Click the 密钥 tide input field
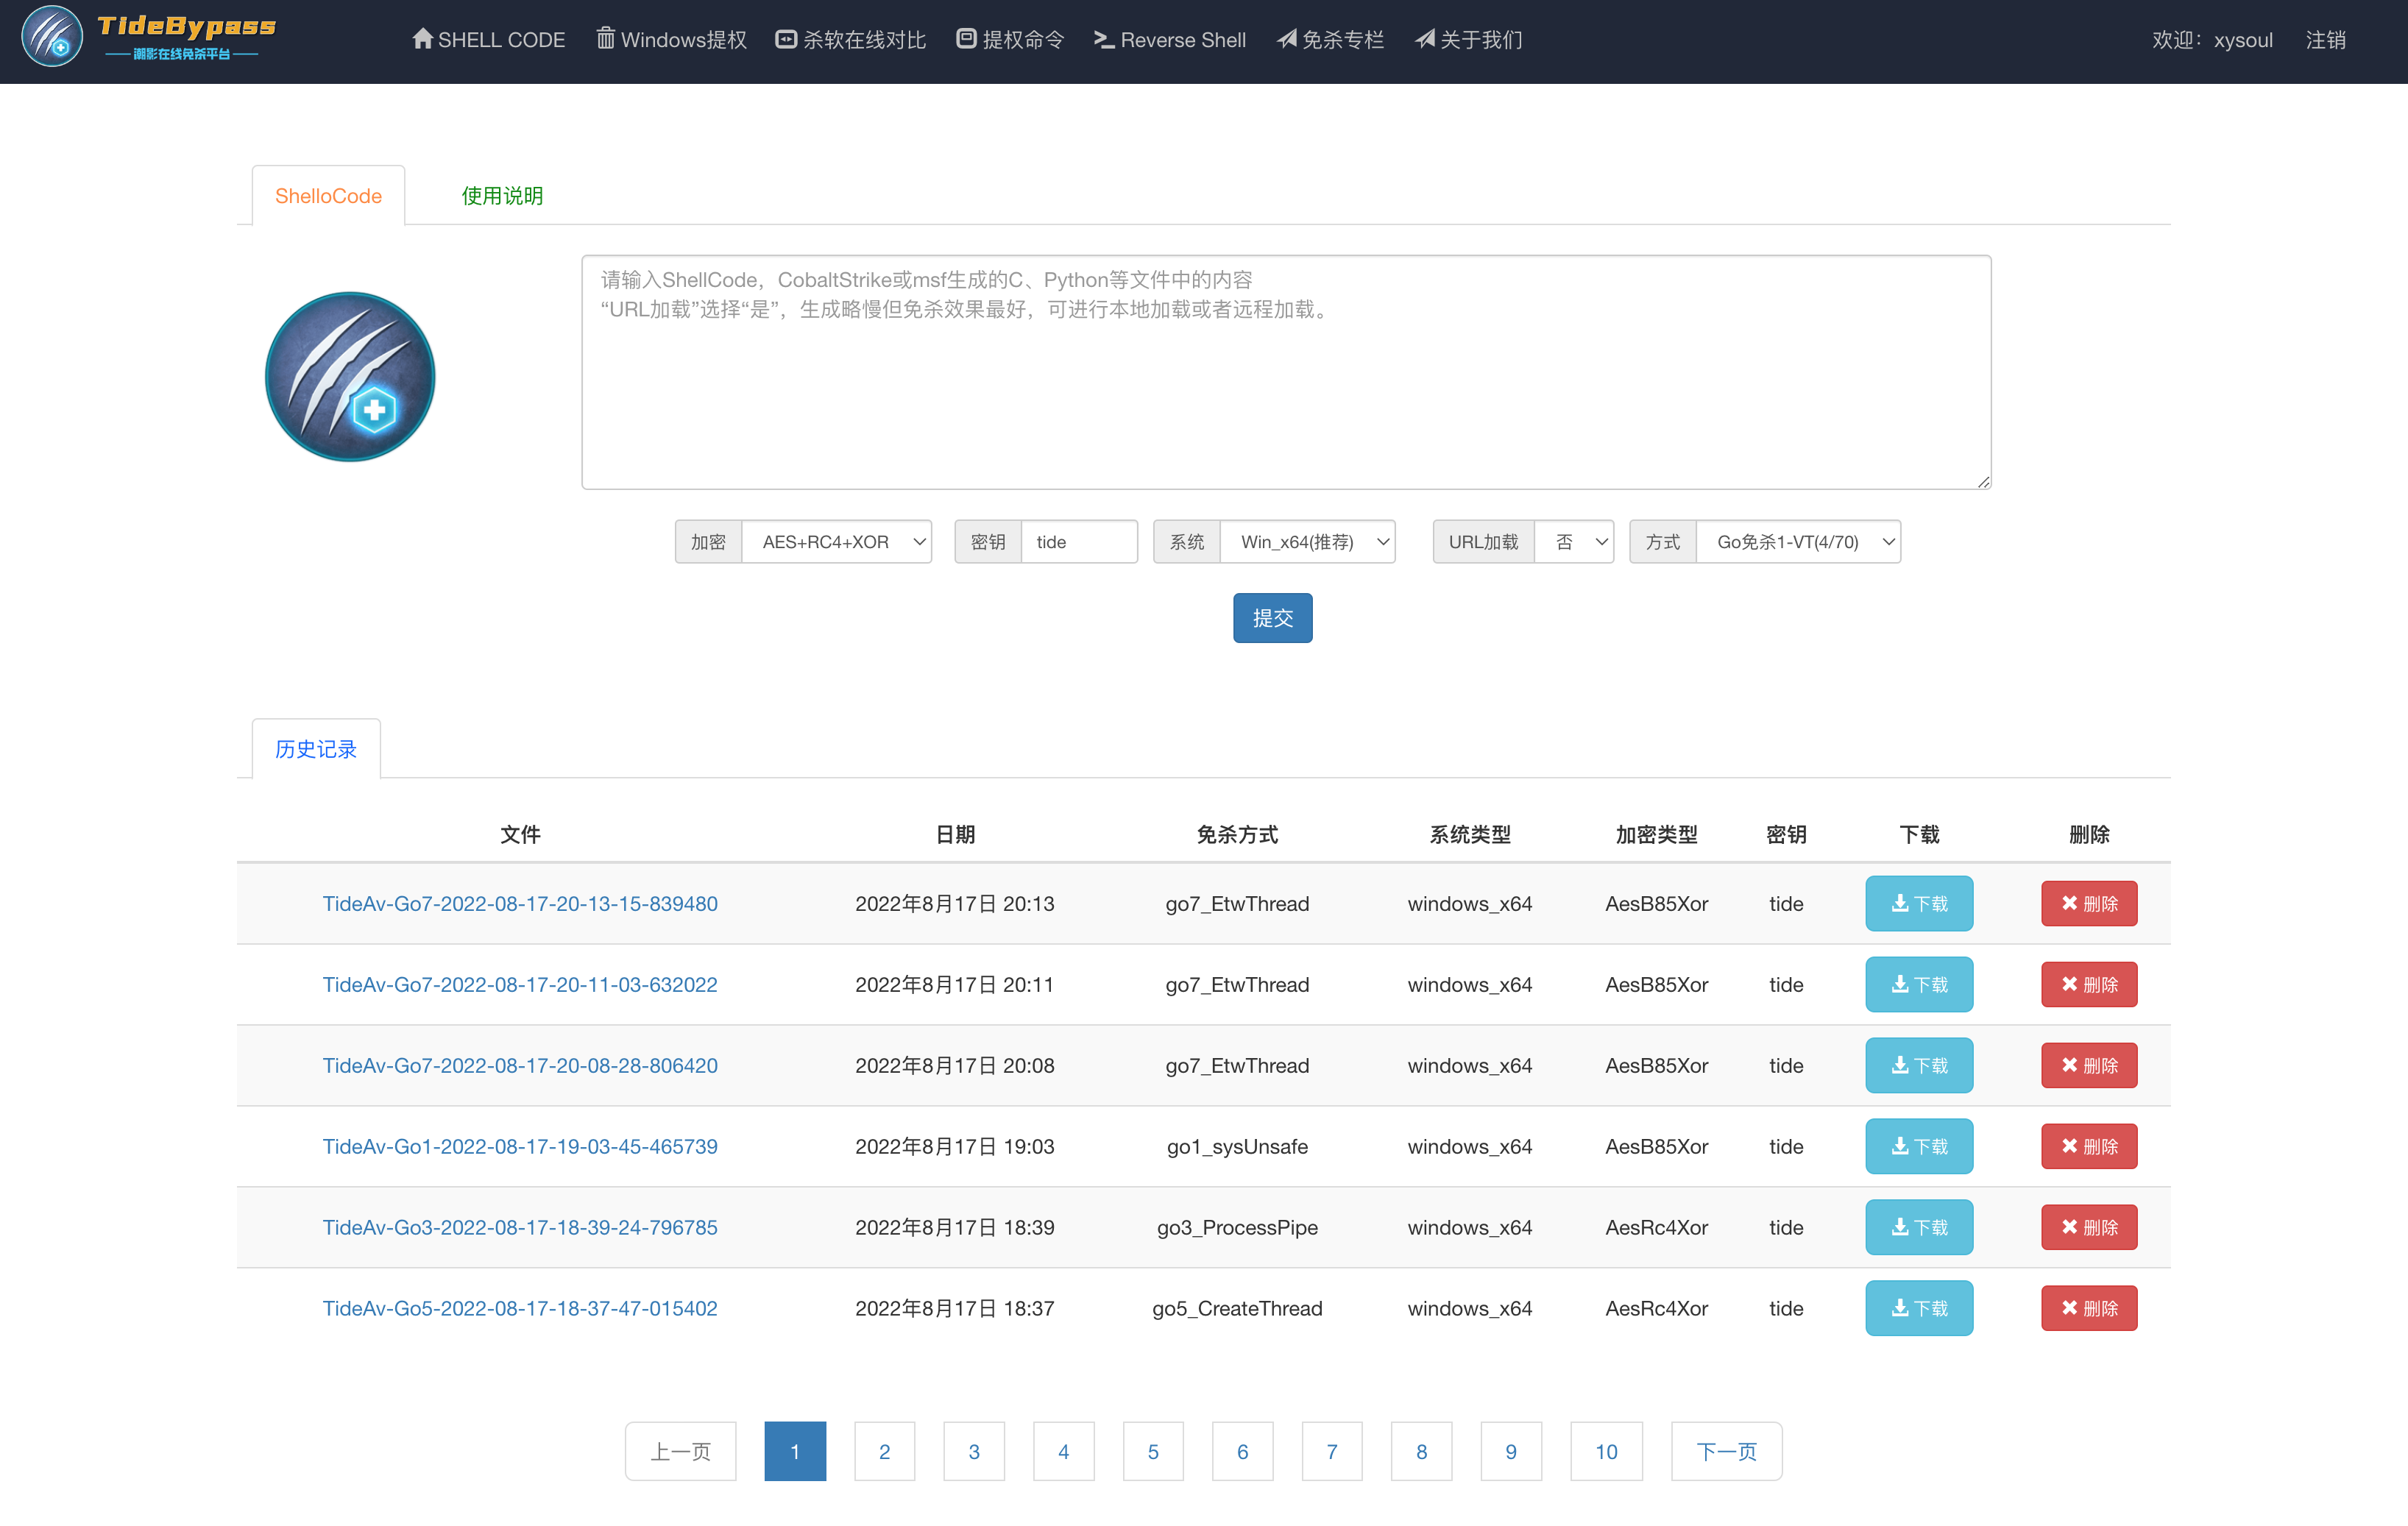The image size is (2408, 1526). click(x=1078, y=542)
